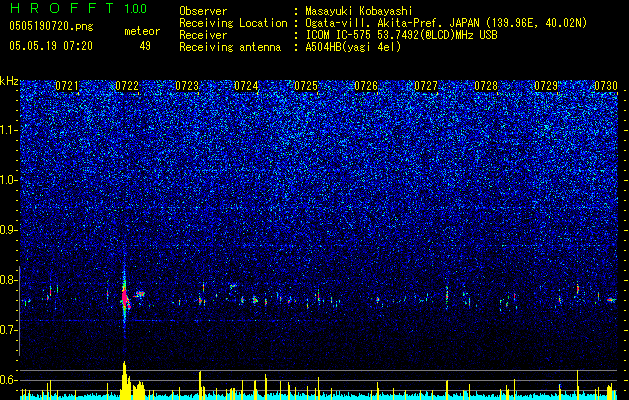Click the 0726 time marker
This screenshot has width=629, height=400.
coord(366,86)
